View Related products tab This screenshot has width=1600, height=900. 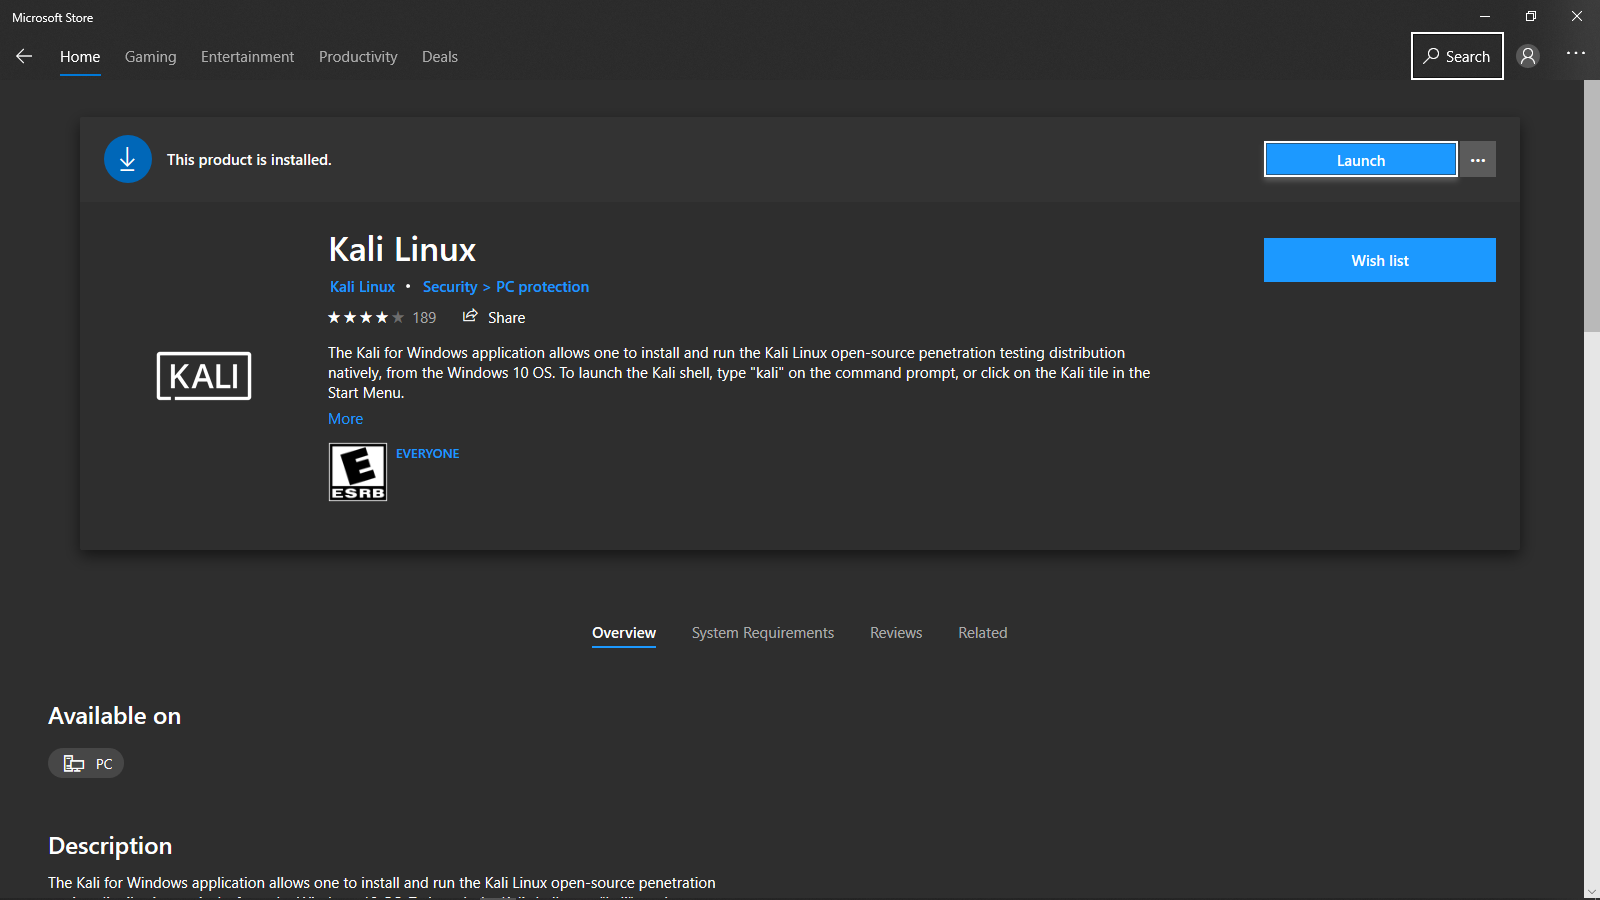983,633
